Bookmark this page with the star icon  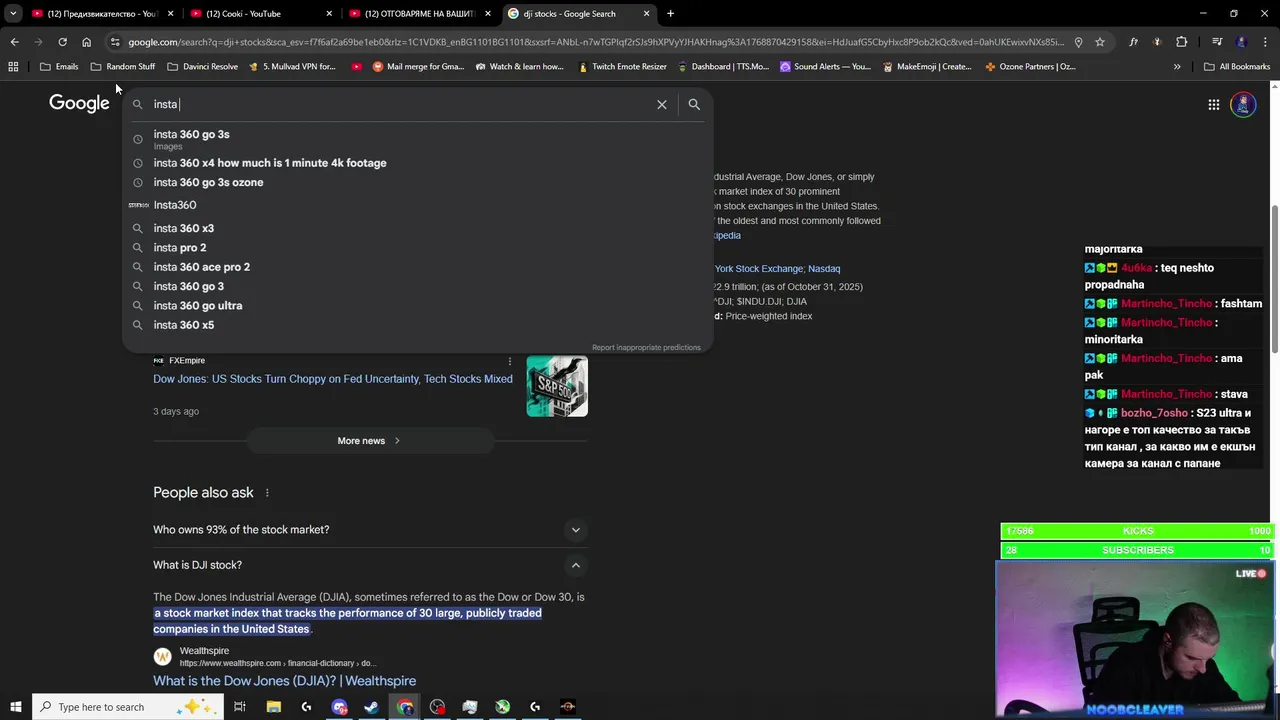pyautogui.click(x=1100, y=42)
